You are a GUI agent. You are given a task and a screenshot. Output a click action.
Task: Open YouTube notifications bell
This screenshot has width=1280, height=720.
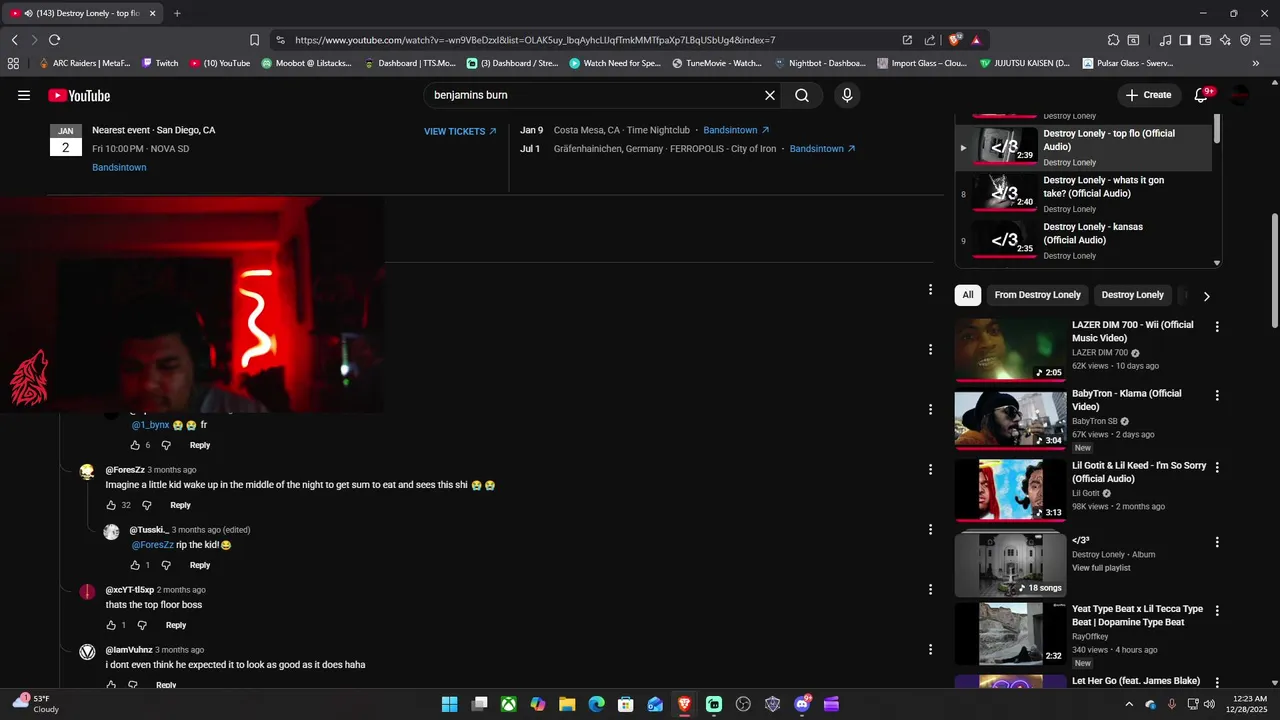pos(1203,95)
